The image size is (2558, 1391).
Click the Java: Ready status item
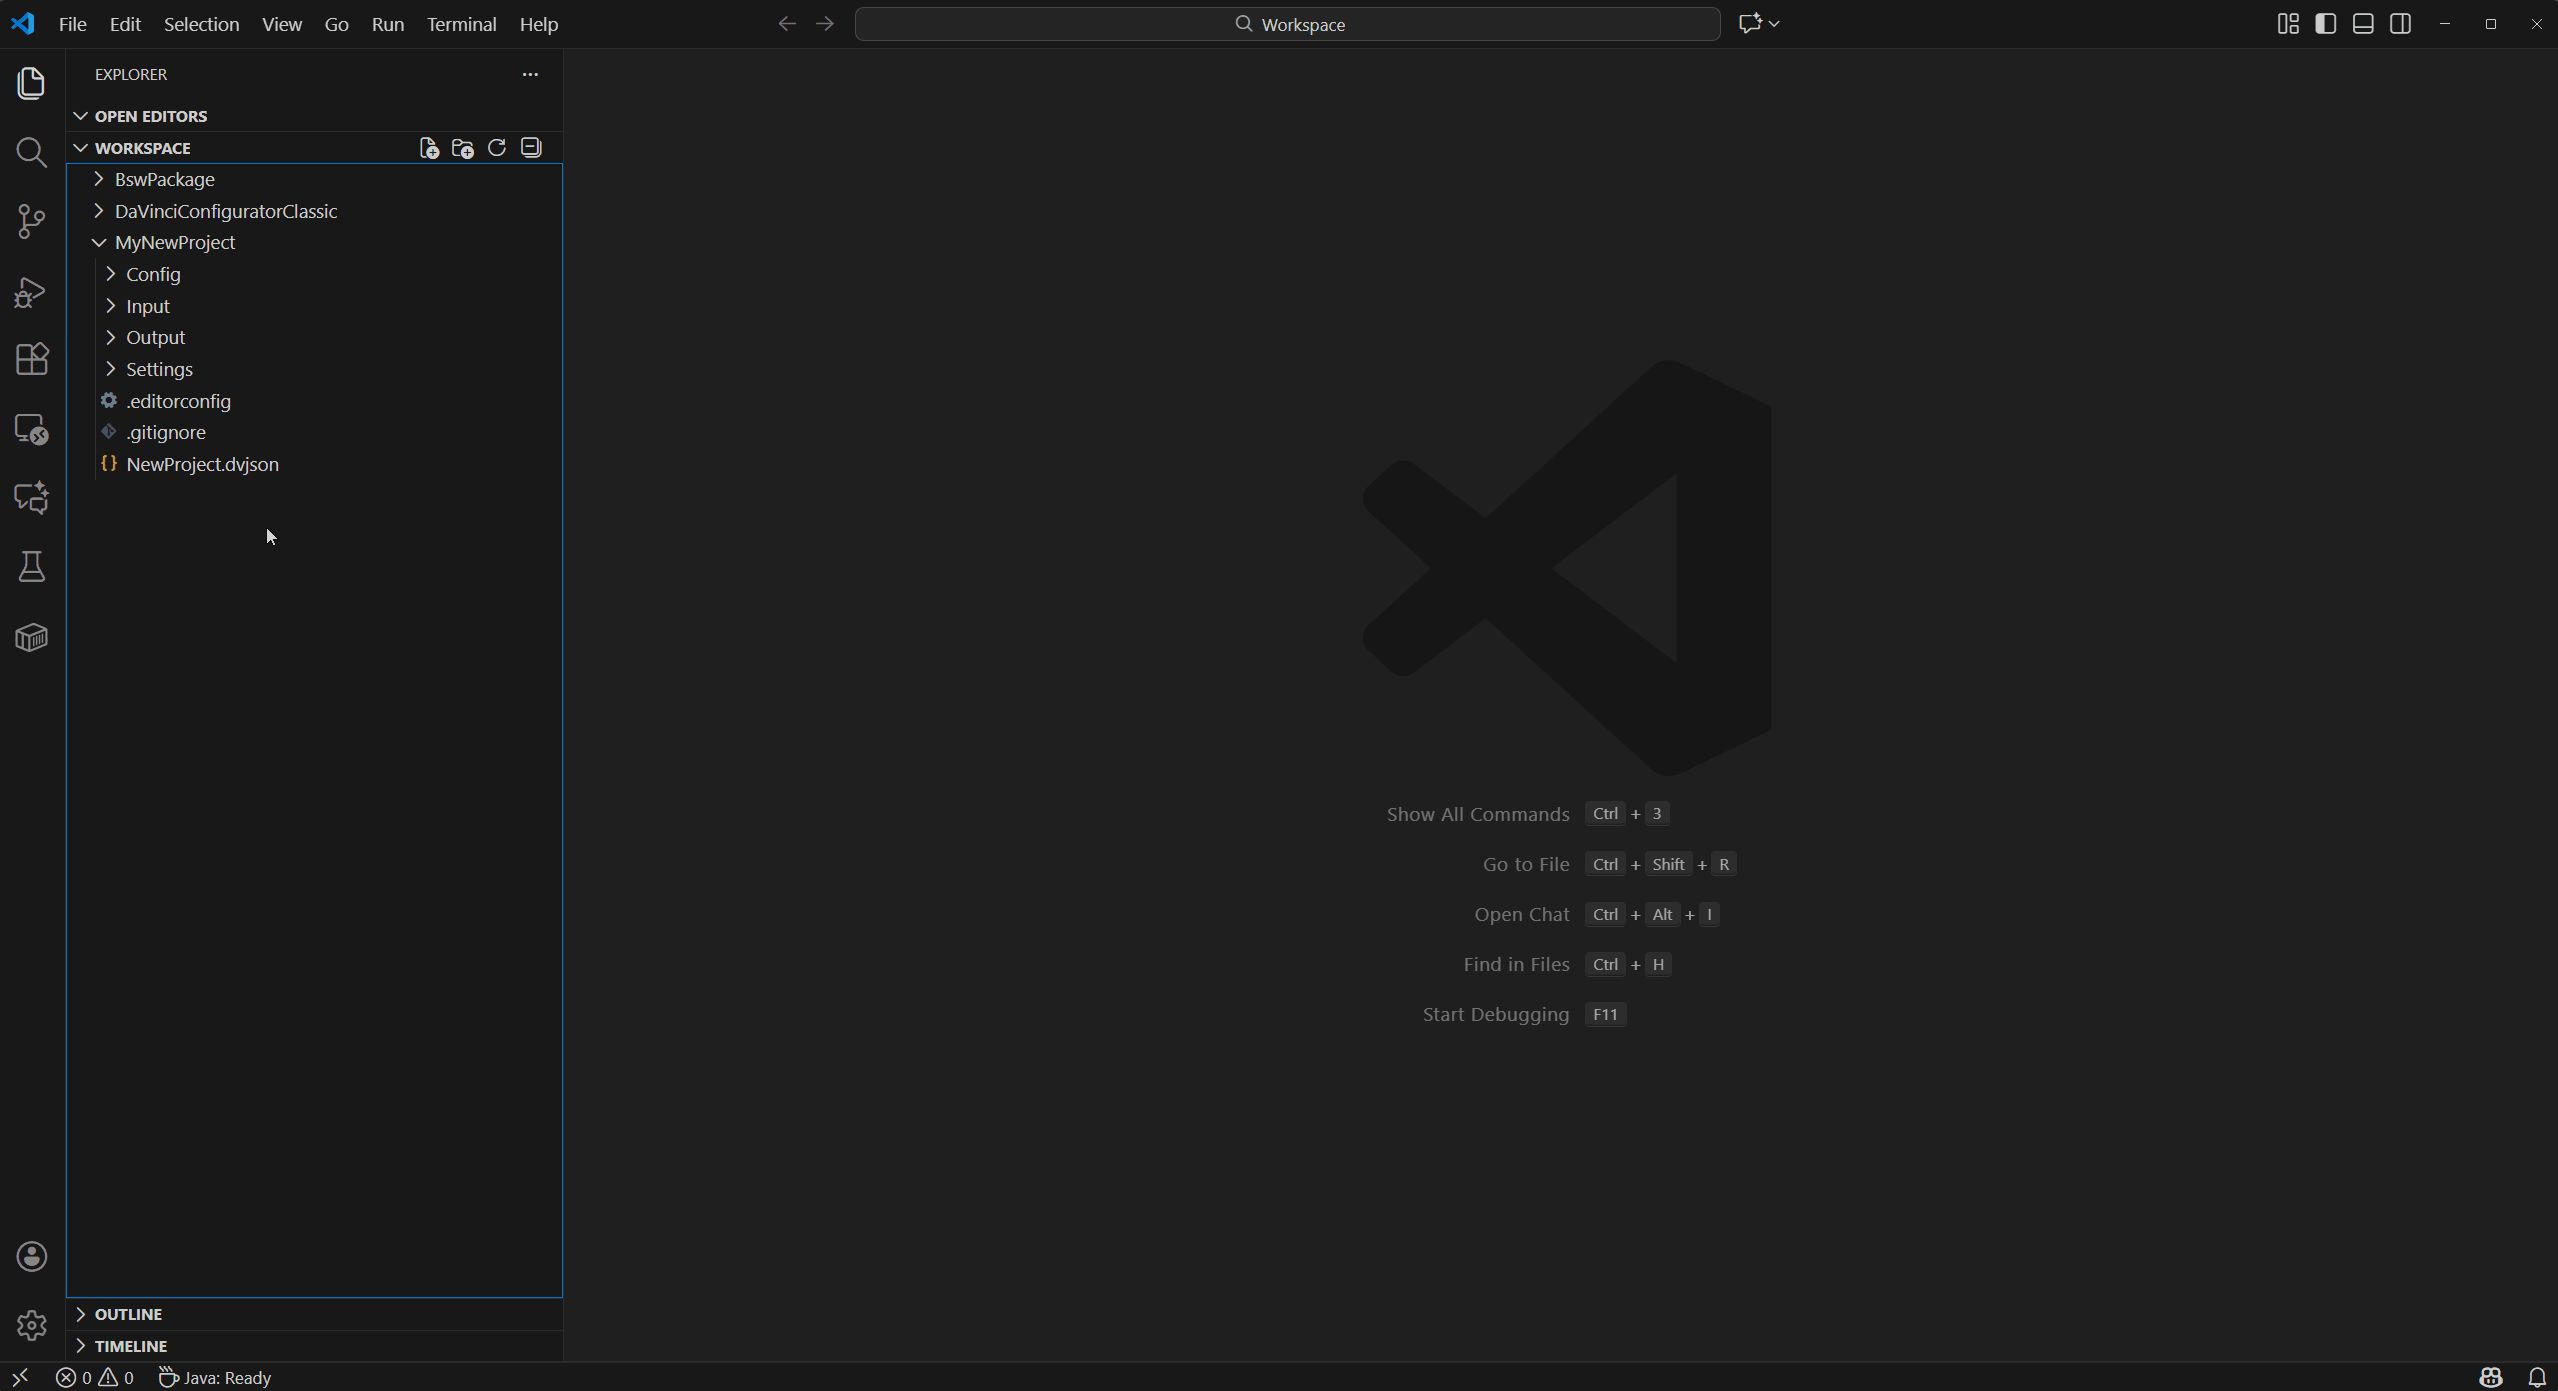click(216, 1378)
